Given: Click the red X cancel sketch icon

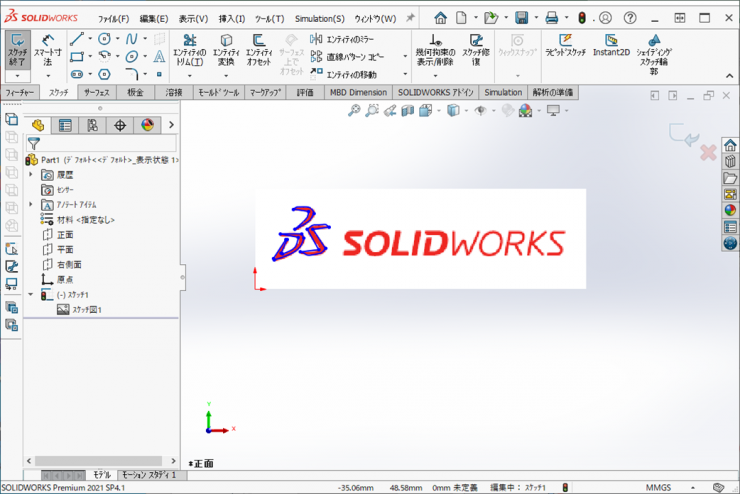Looking at the screenshot, I should [707, 152].
